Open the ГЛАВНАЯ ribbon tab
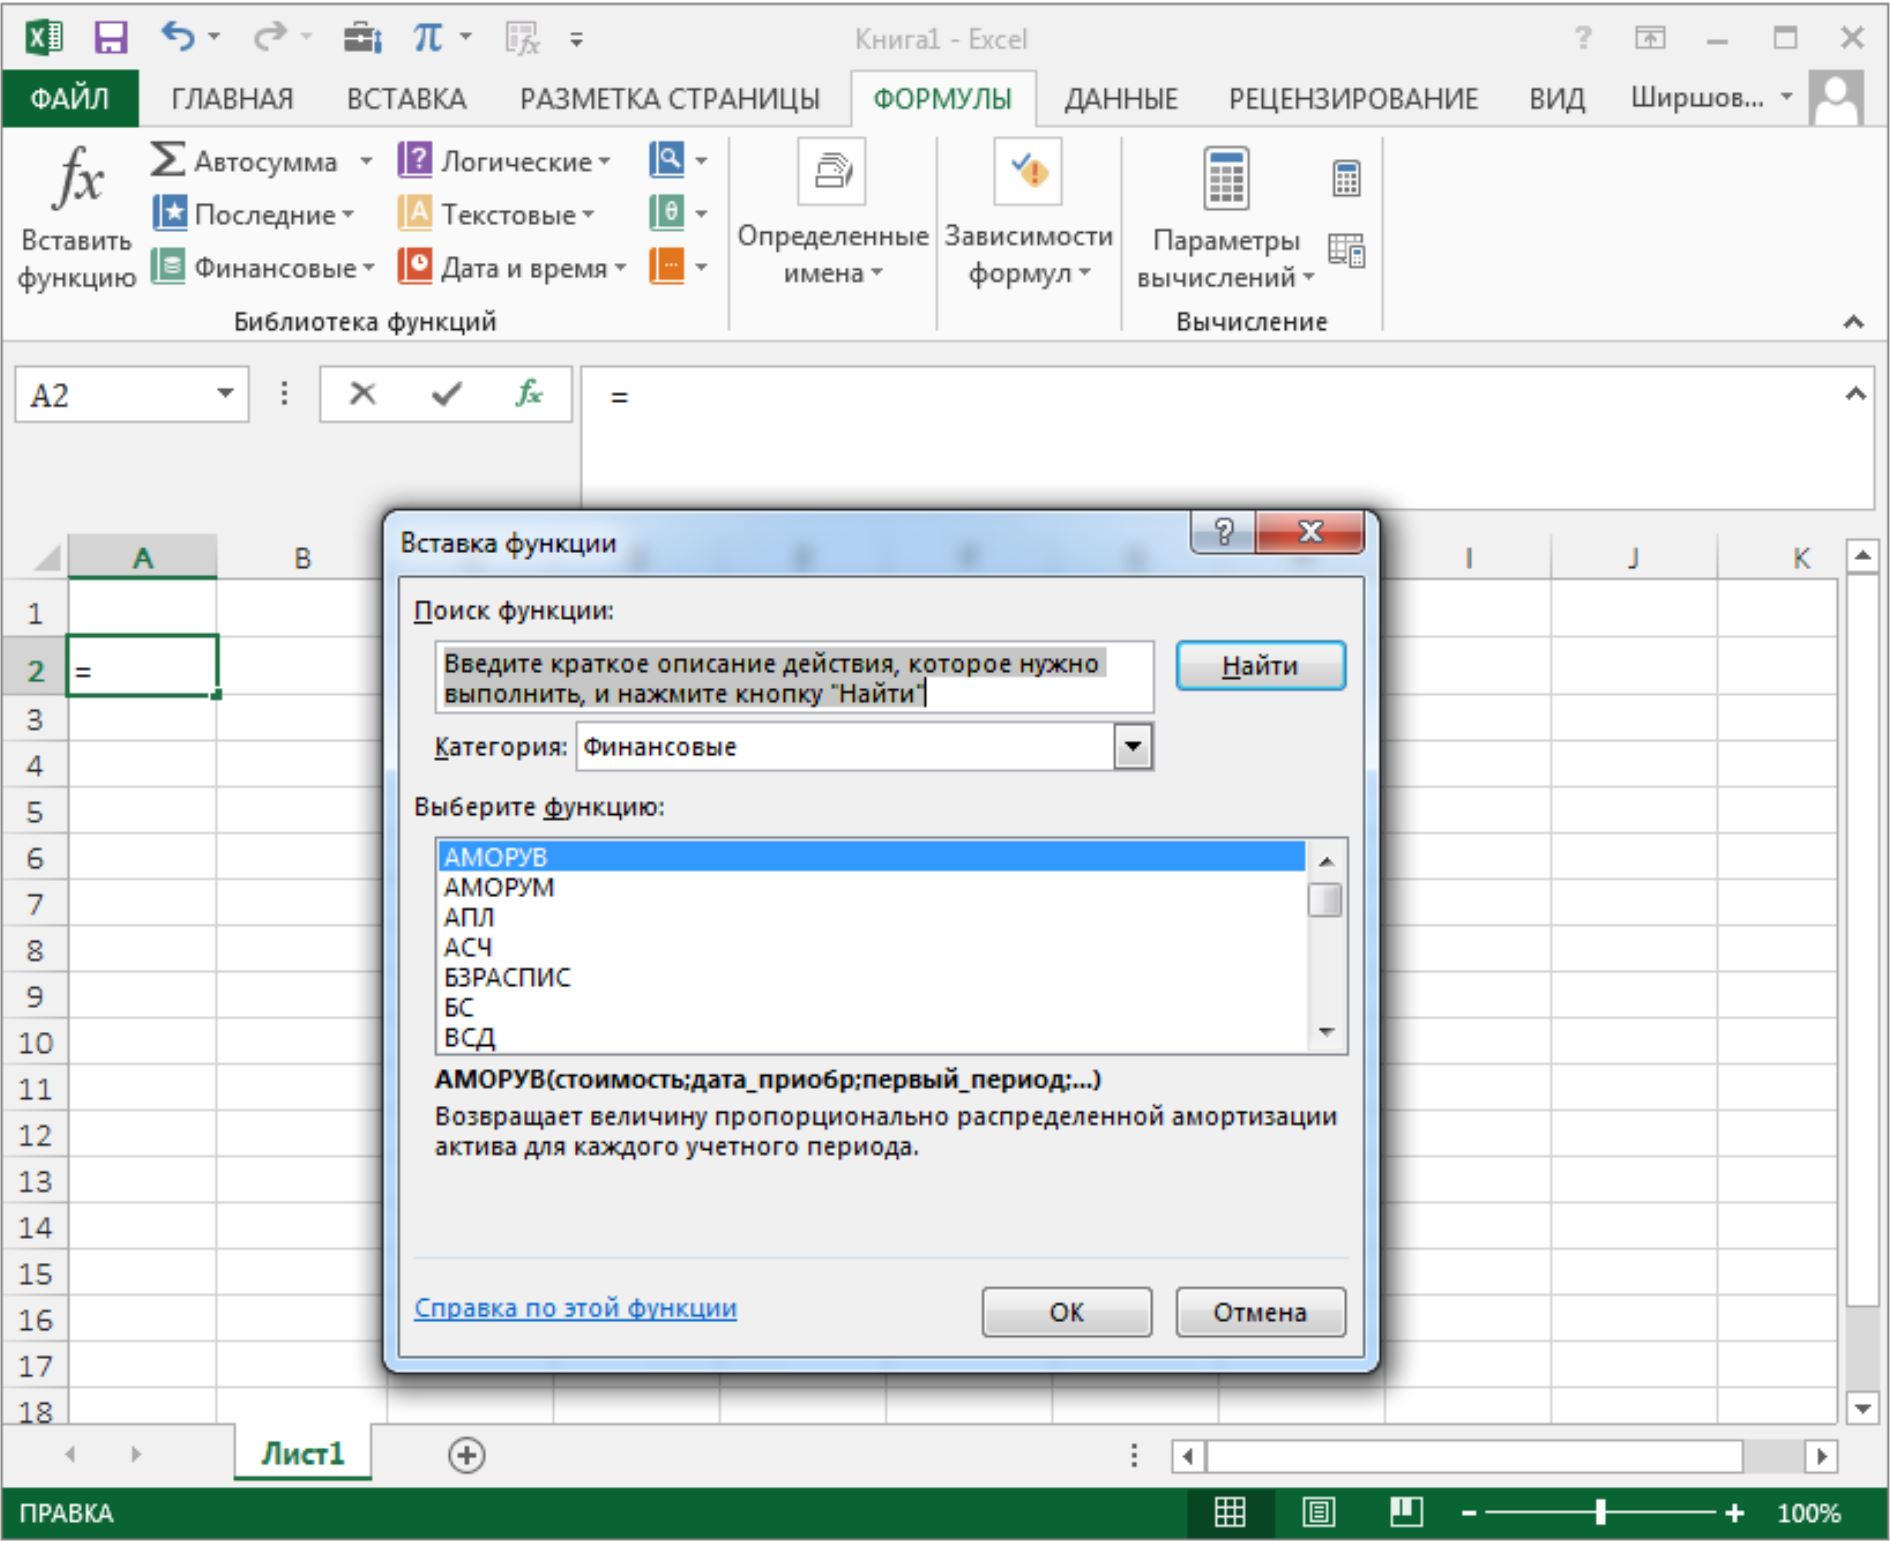Screen dimensions: 1890x1541 [232, 99]
